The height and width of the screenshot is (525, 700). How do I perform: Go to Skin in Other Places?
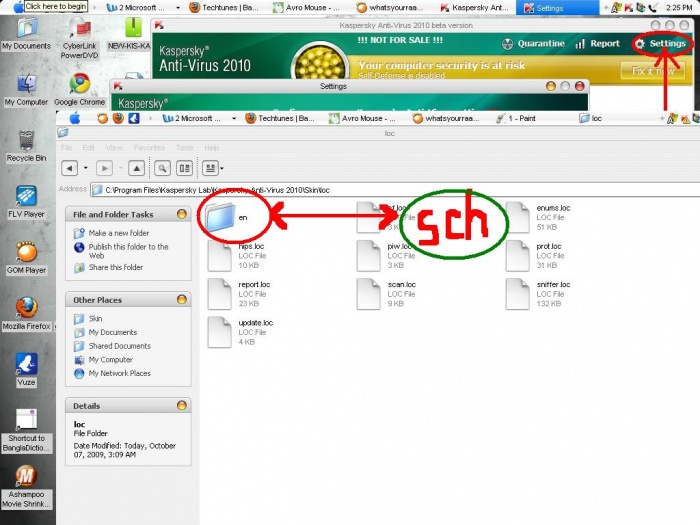pyautogui.click(x=88, y=319)
